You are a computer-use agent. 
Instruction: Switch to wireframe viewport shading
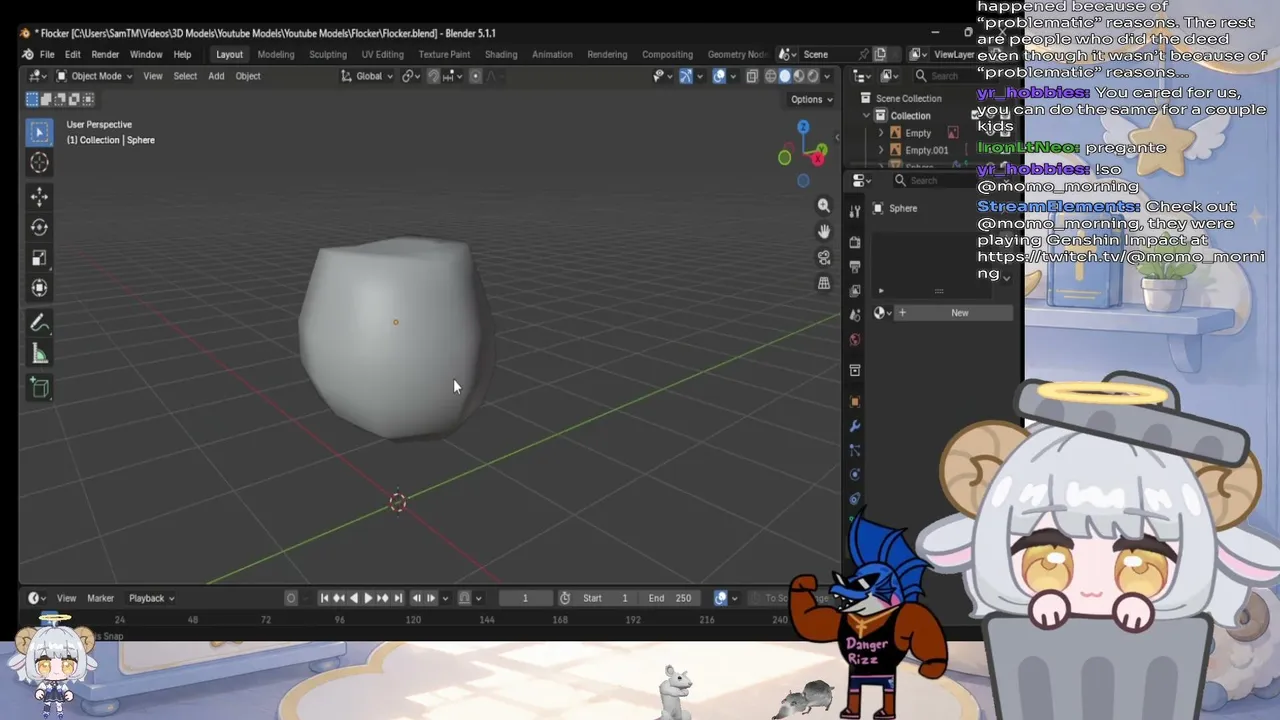click(771, 76)
